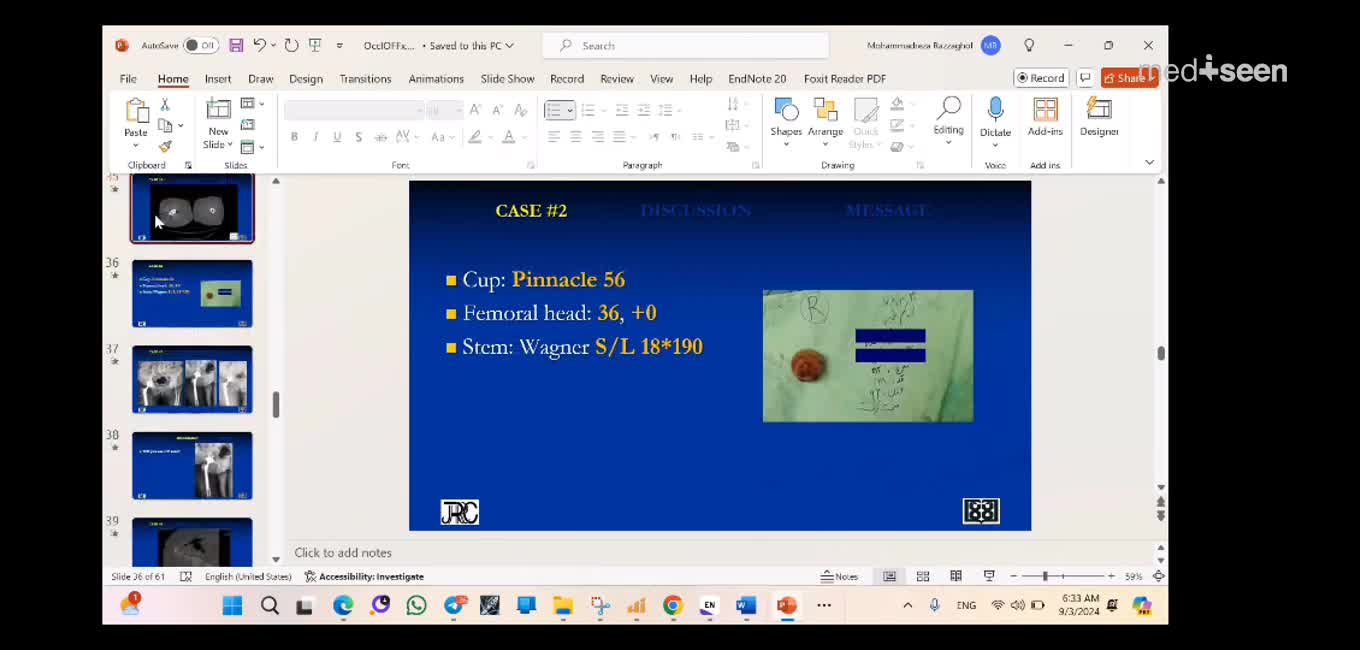The height and width of the screenshot is (650, 1360).
Task: Open Microsoft Word from the taskbar
Action: tap(746, 605)
